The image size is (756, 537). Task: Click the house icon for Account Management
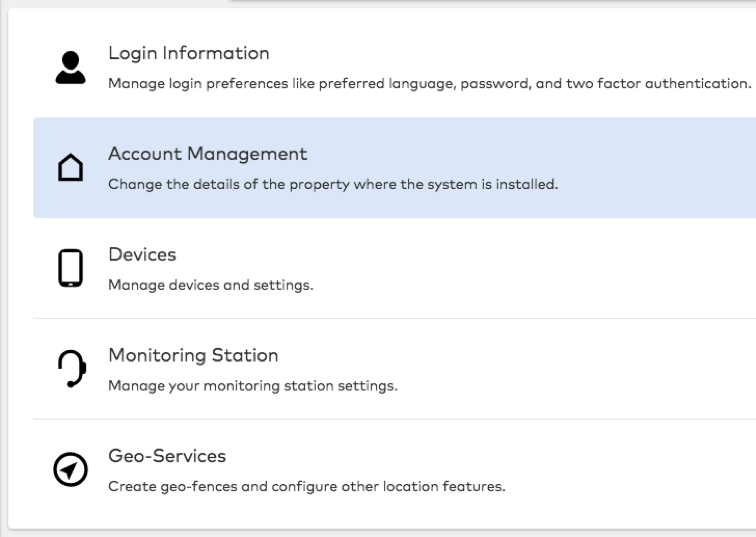point(70,169)
